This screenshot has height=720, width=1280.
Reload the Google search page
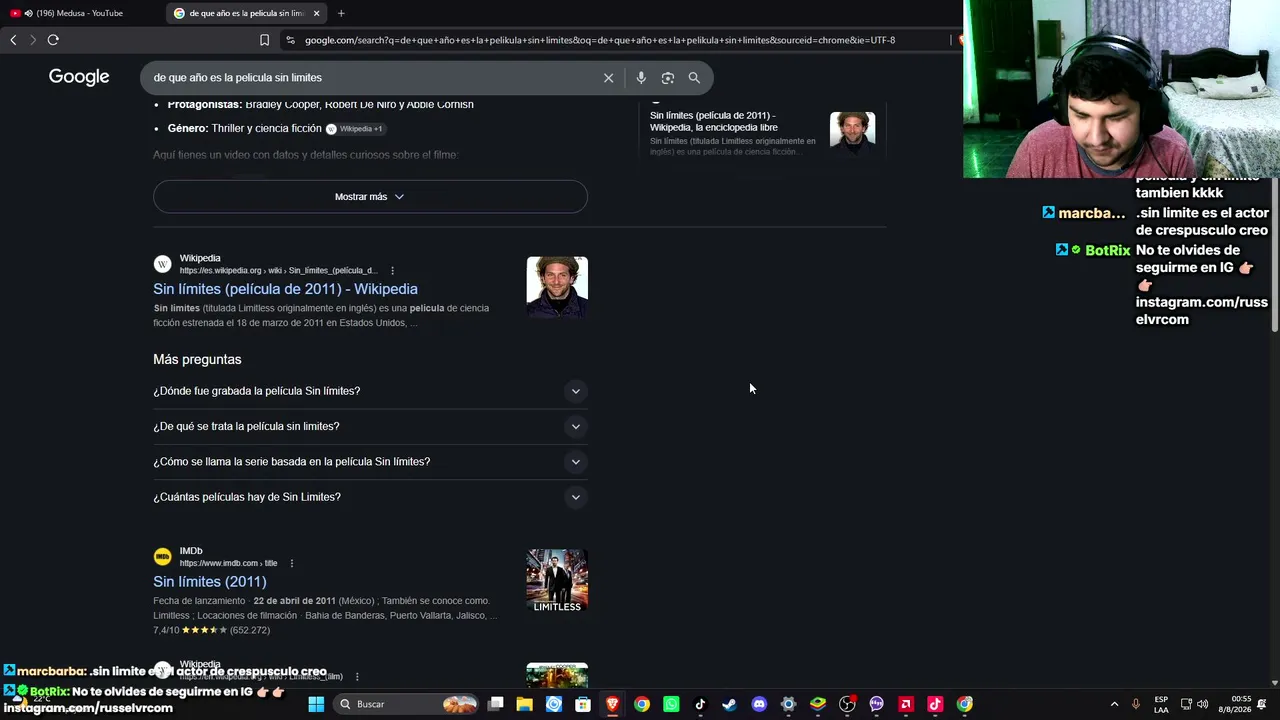click(x=53, y=40)
